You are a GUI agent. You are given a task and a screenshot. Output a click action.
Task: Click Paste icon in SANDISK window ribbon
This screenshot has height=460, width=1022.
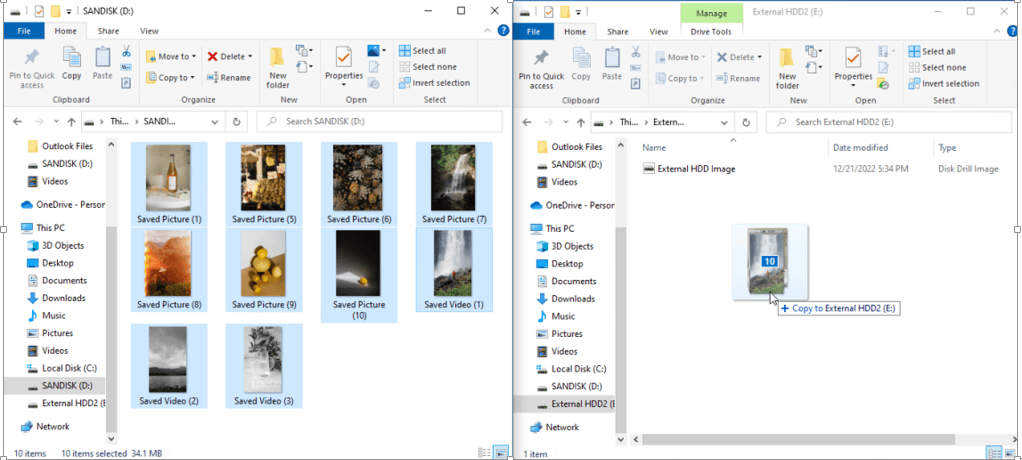[102, 64]
